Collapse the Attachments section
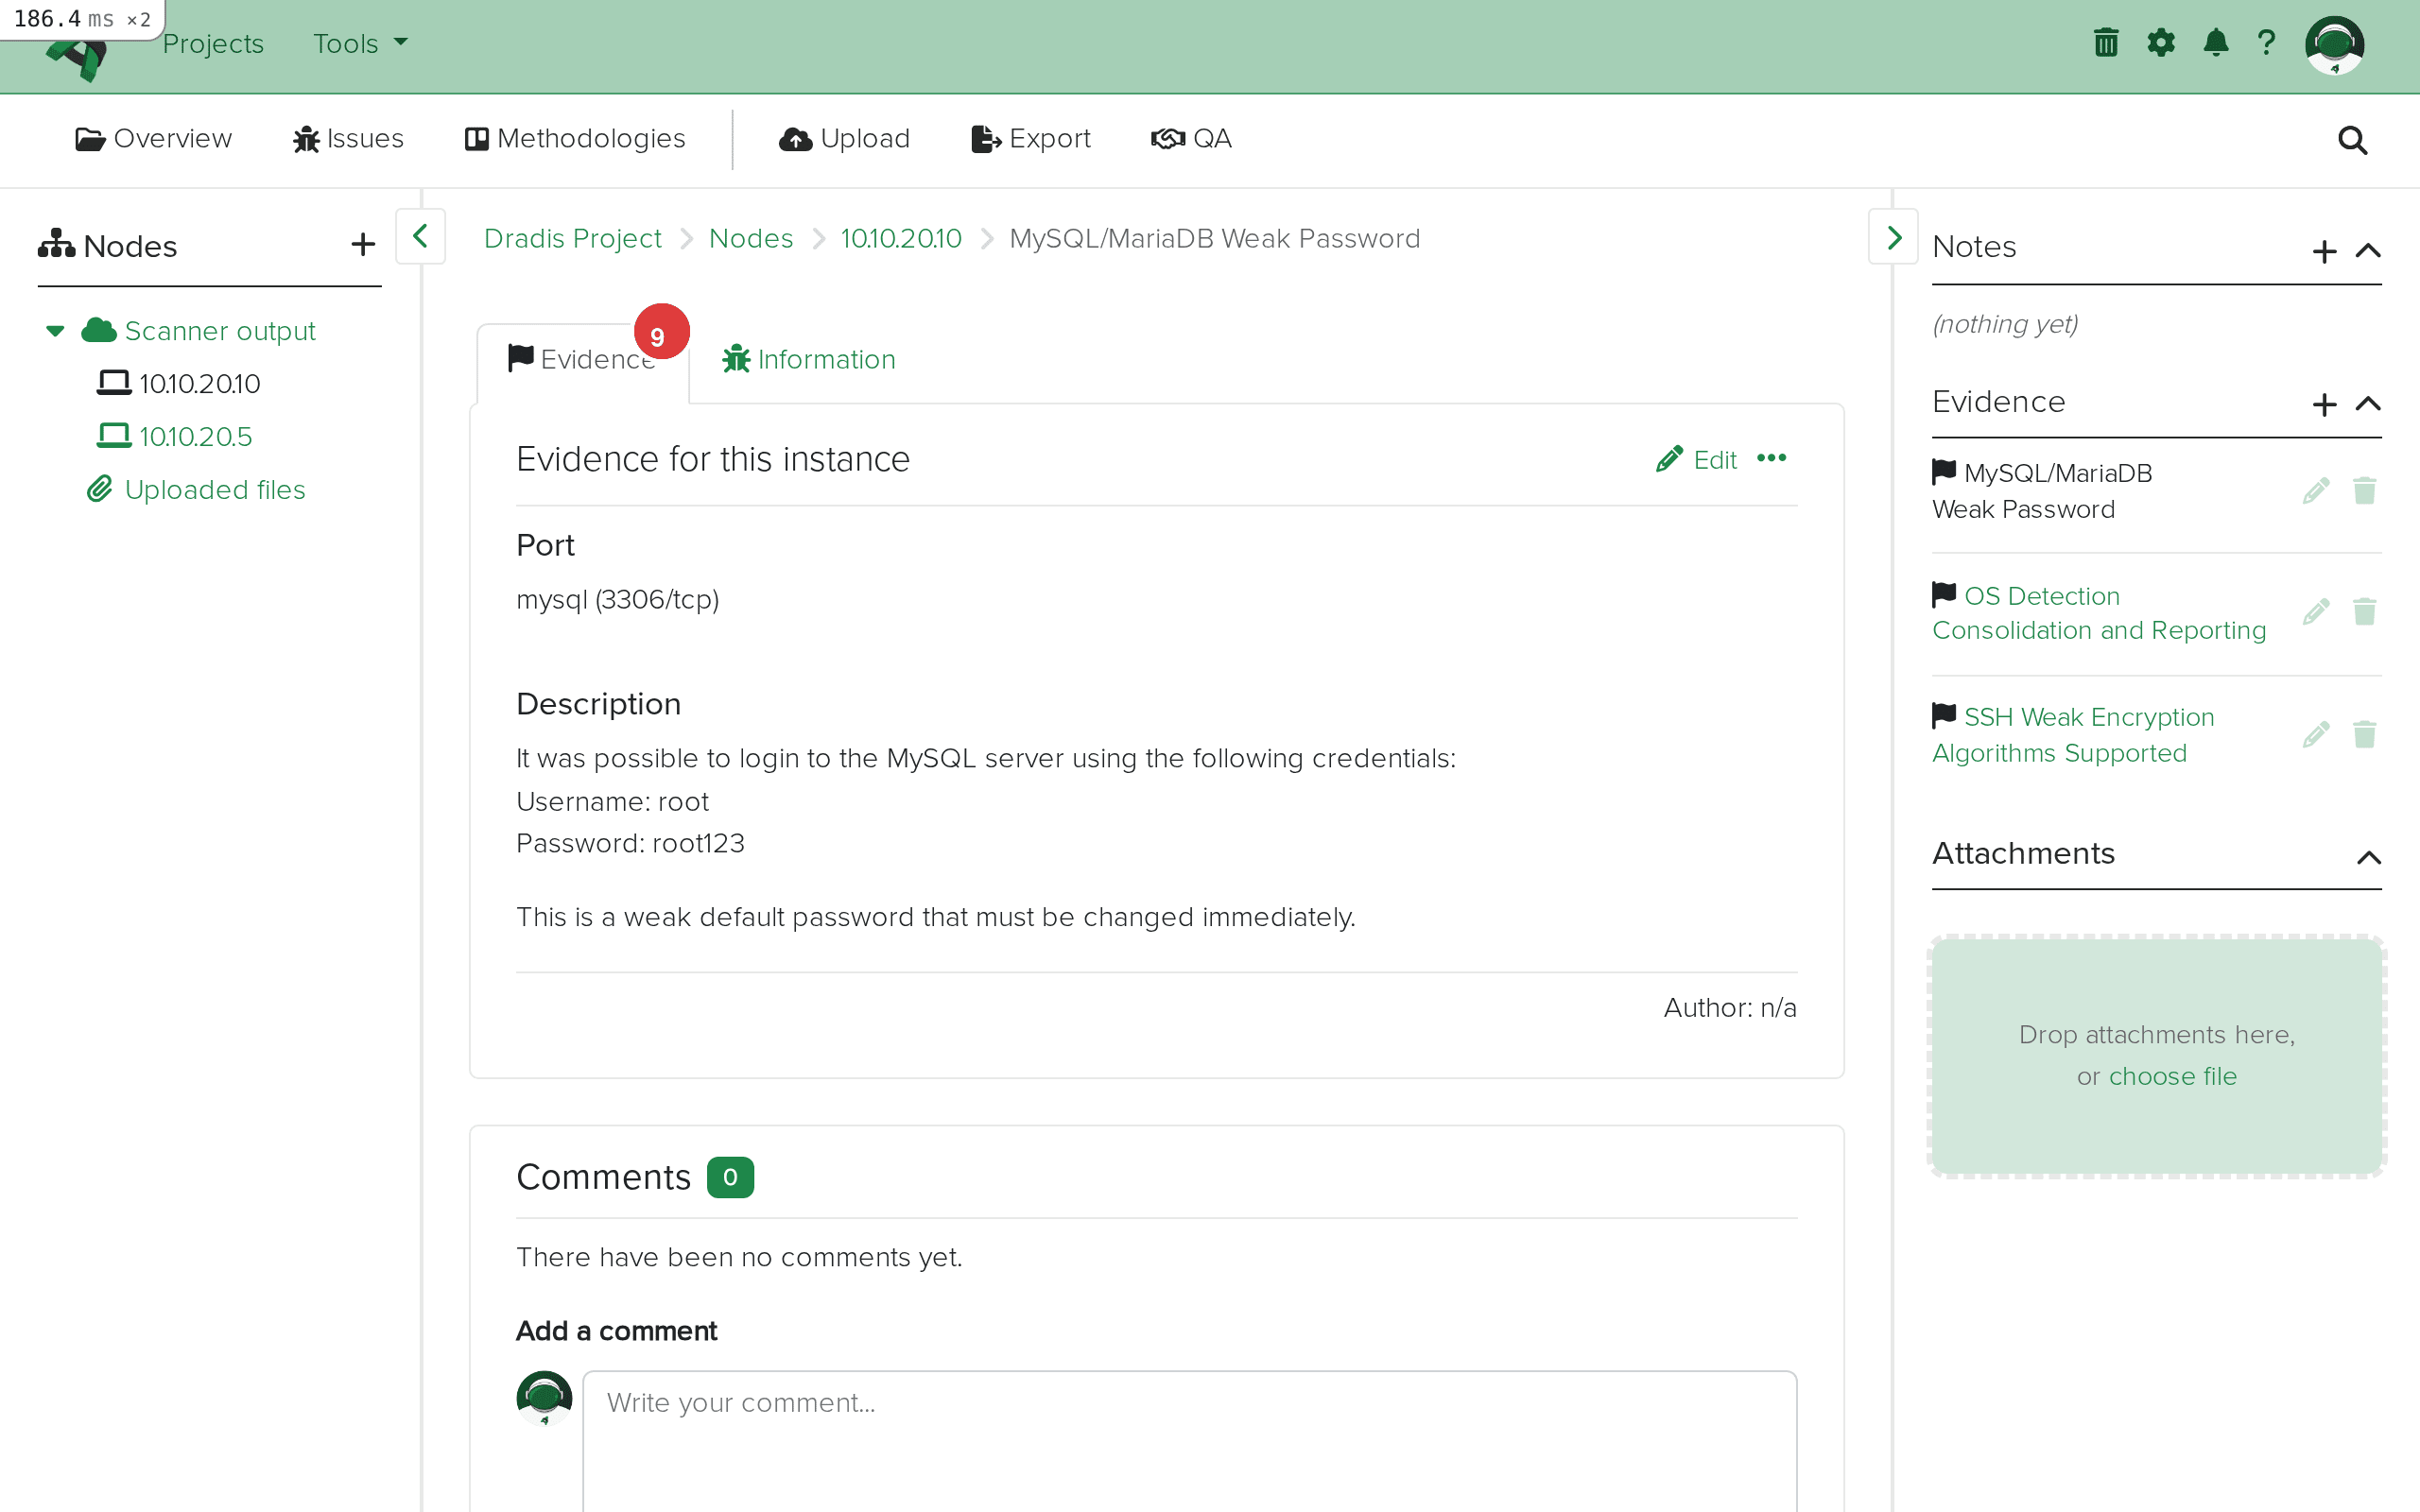 (x=2370, y=858)
